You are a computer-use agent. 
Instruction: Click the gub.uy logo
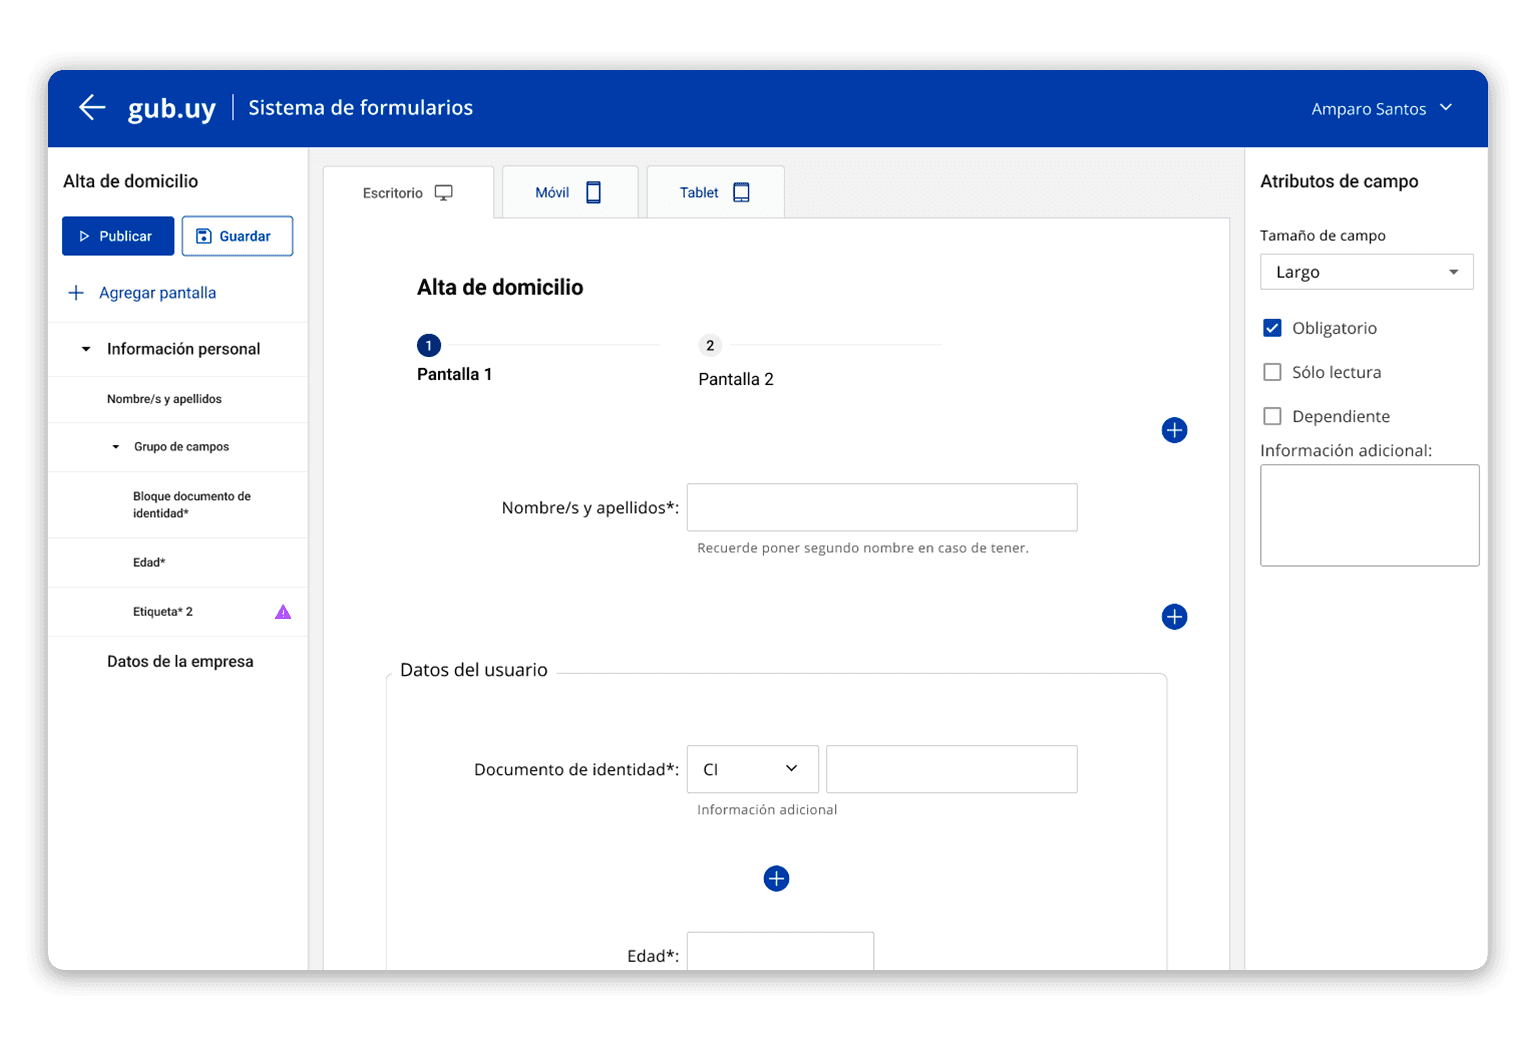172,108
